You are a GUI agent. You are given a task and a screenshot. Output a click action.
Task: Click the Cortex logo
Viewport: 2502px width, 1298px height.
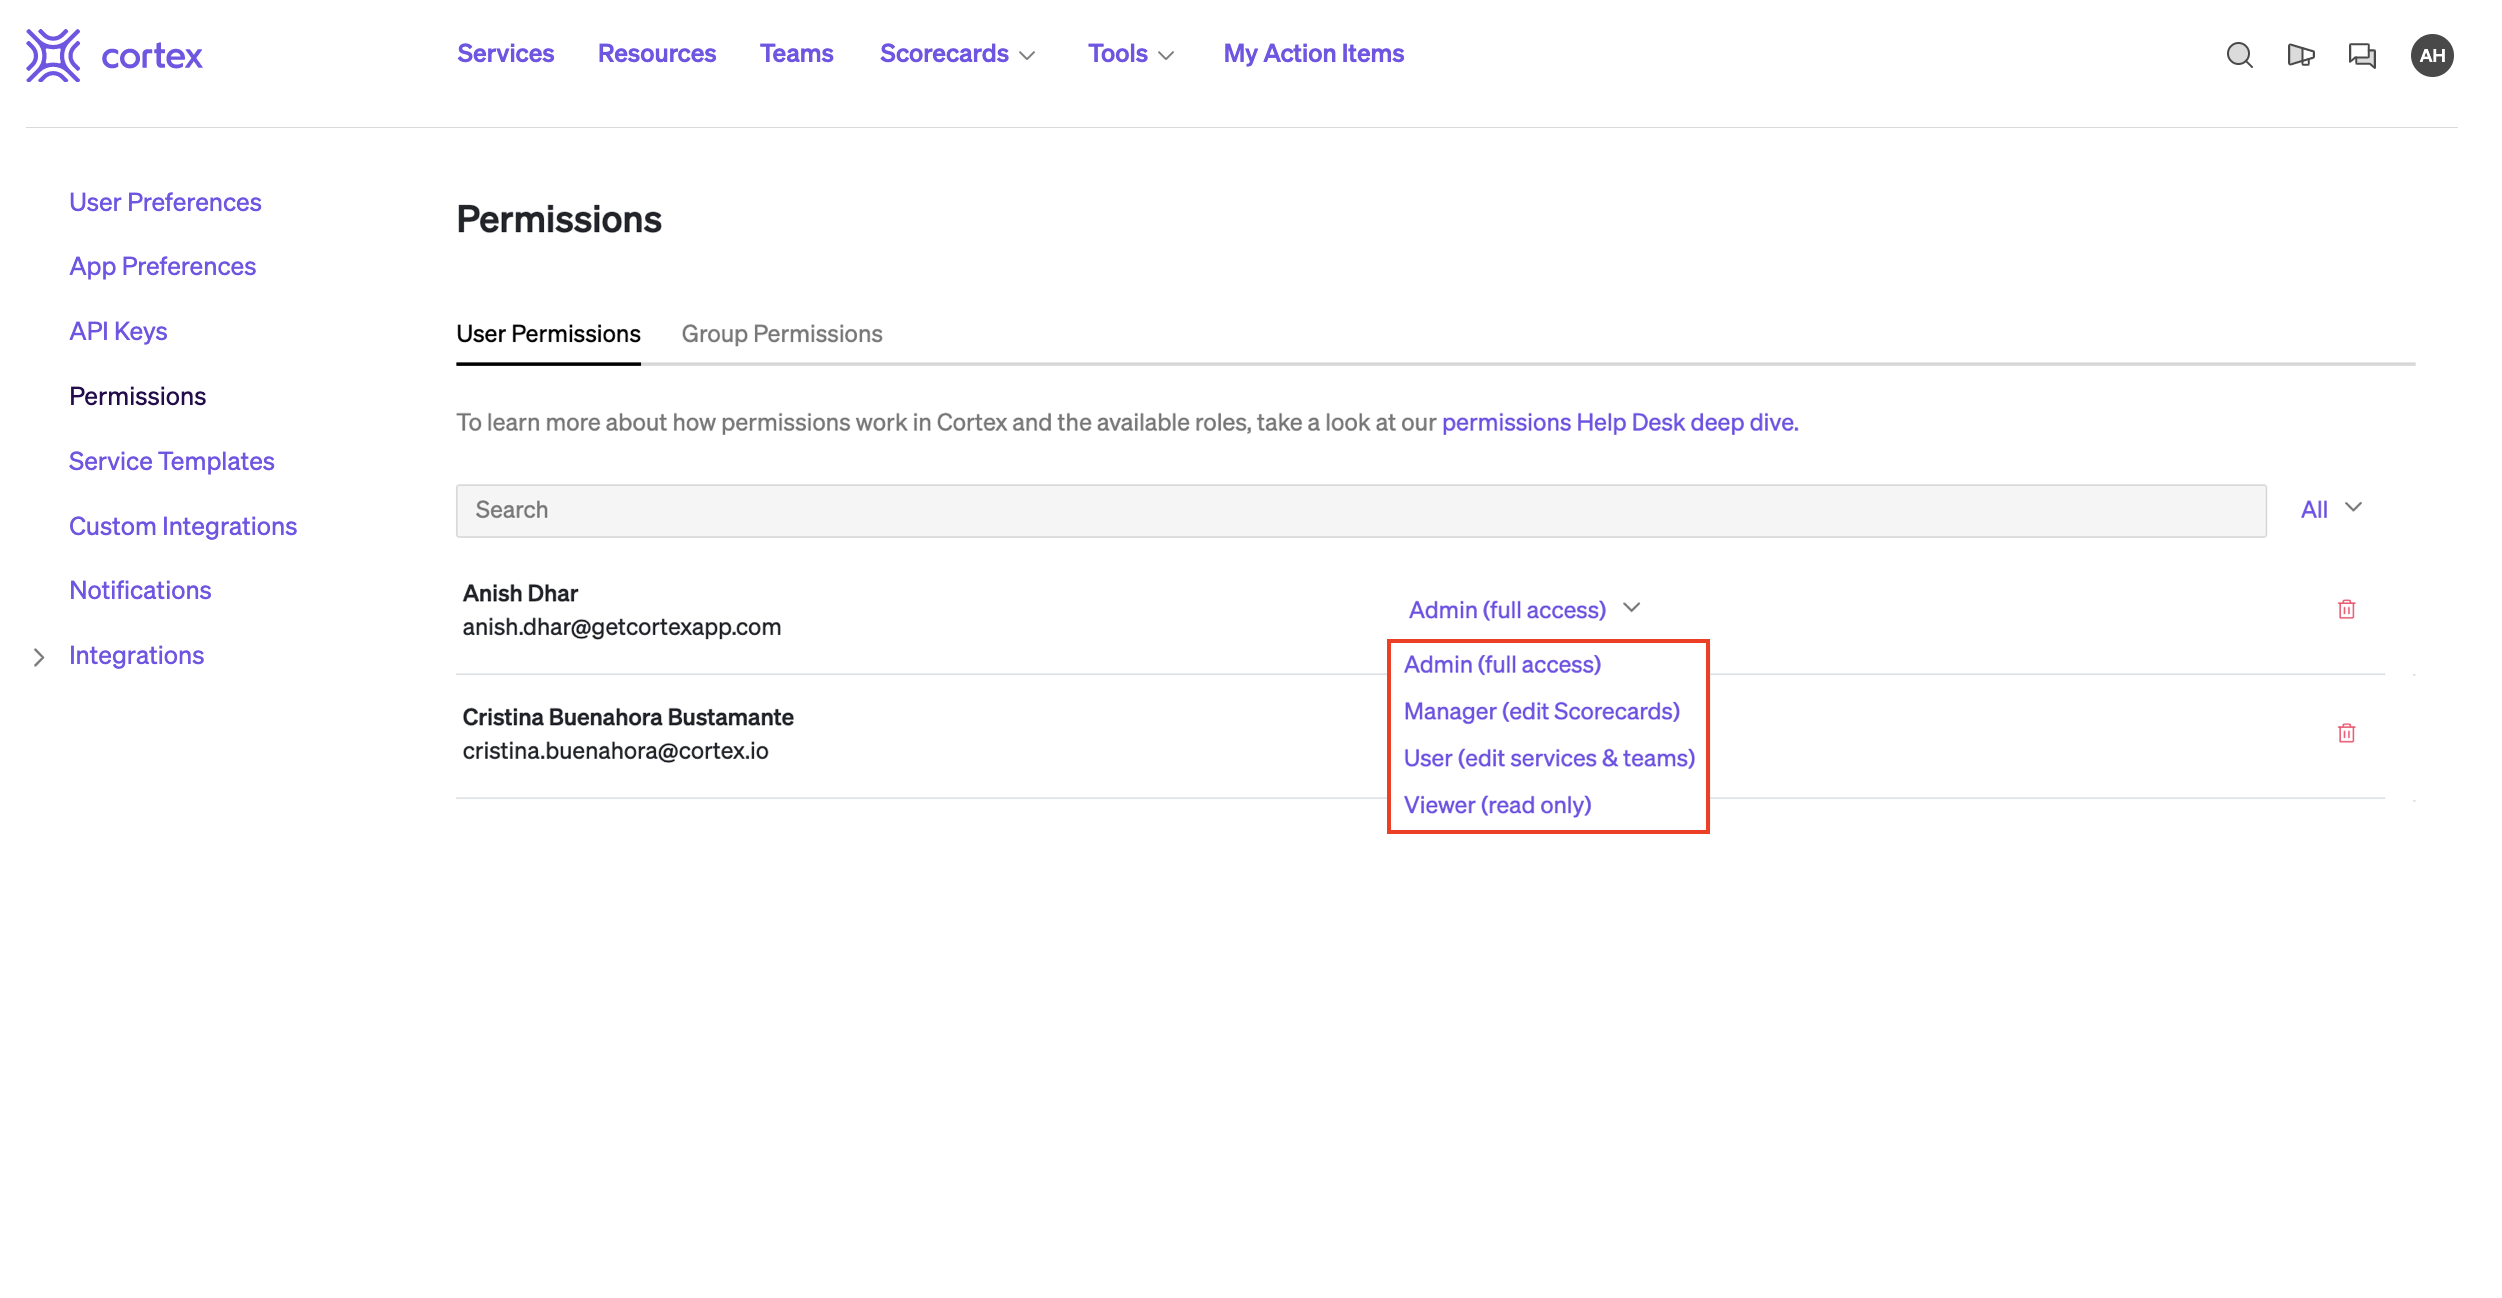point(114,55)
